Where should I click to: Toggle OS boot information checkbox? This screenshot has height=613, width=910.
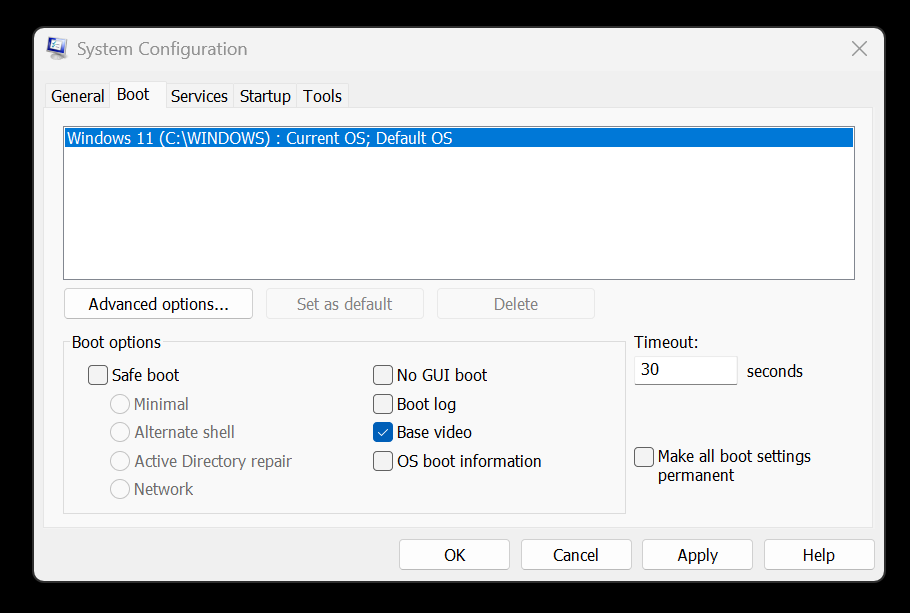[383, 461]
